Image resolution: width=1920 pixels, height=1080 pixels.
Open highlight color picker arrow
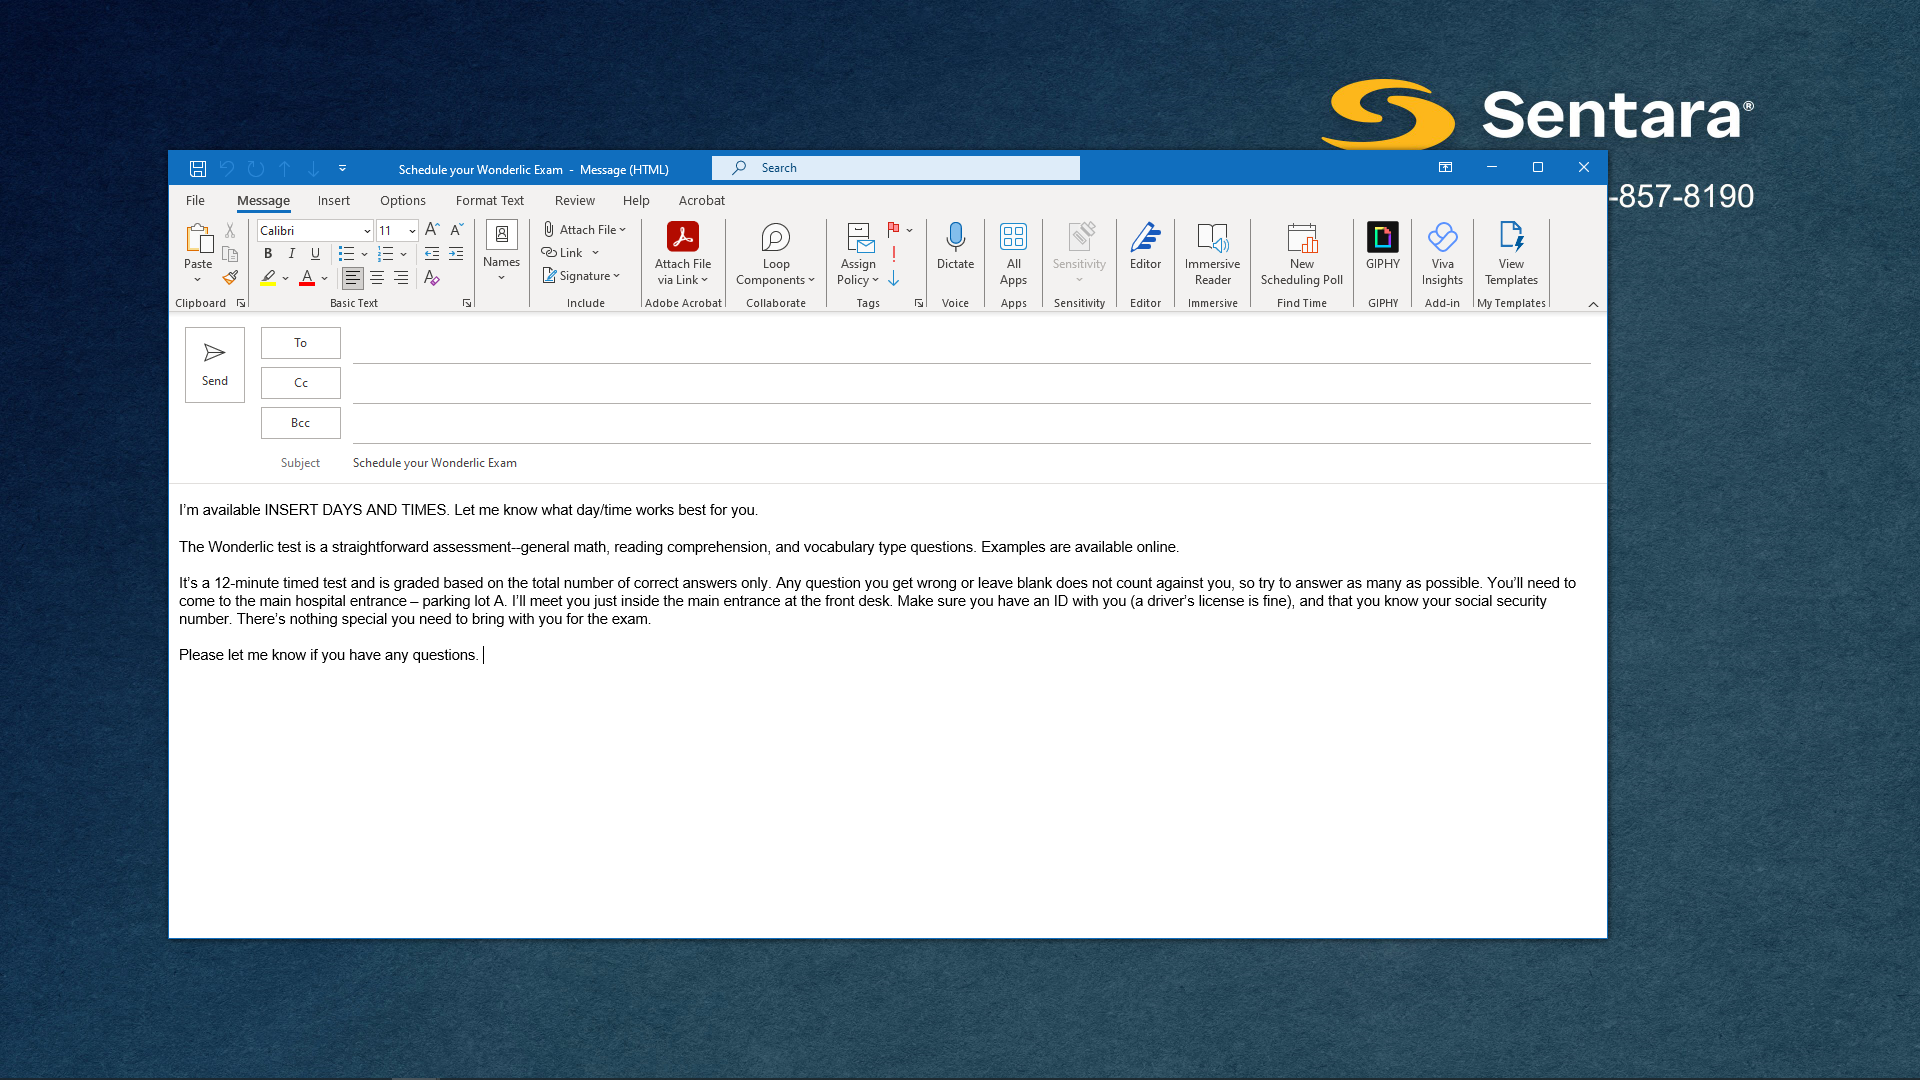[286, 278]
